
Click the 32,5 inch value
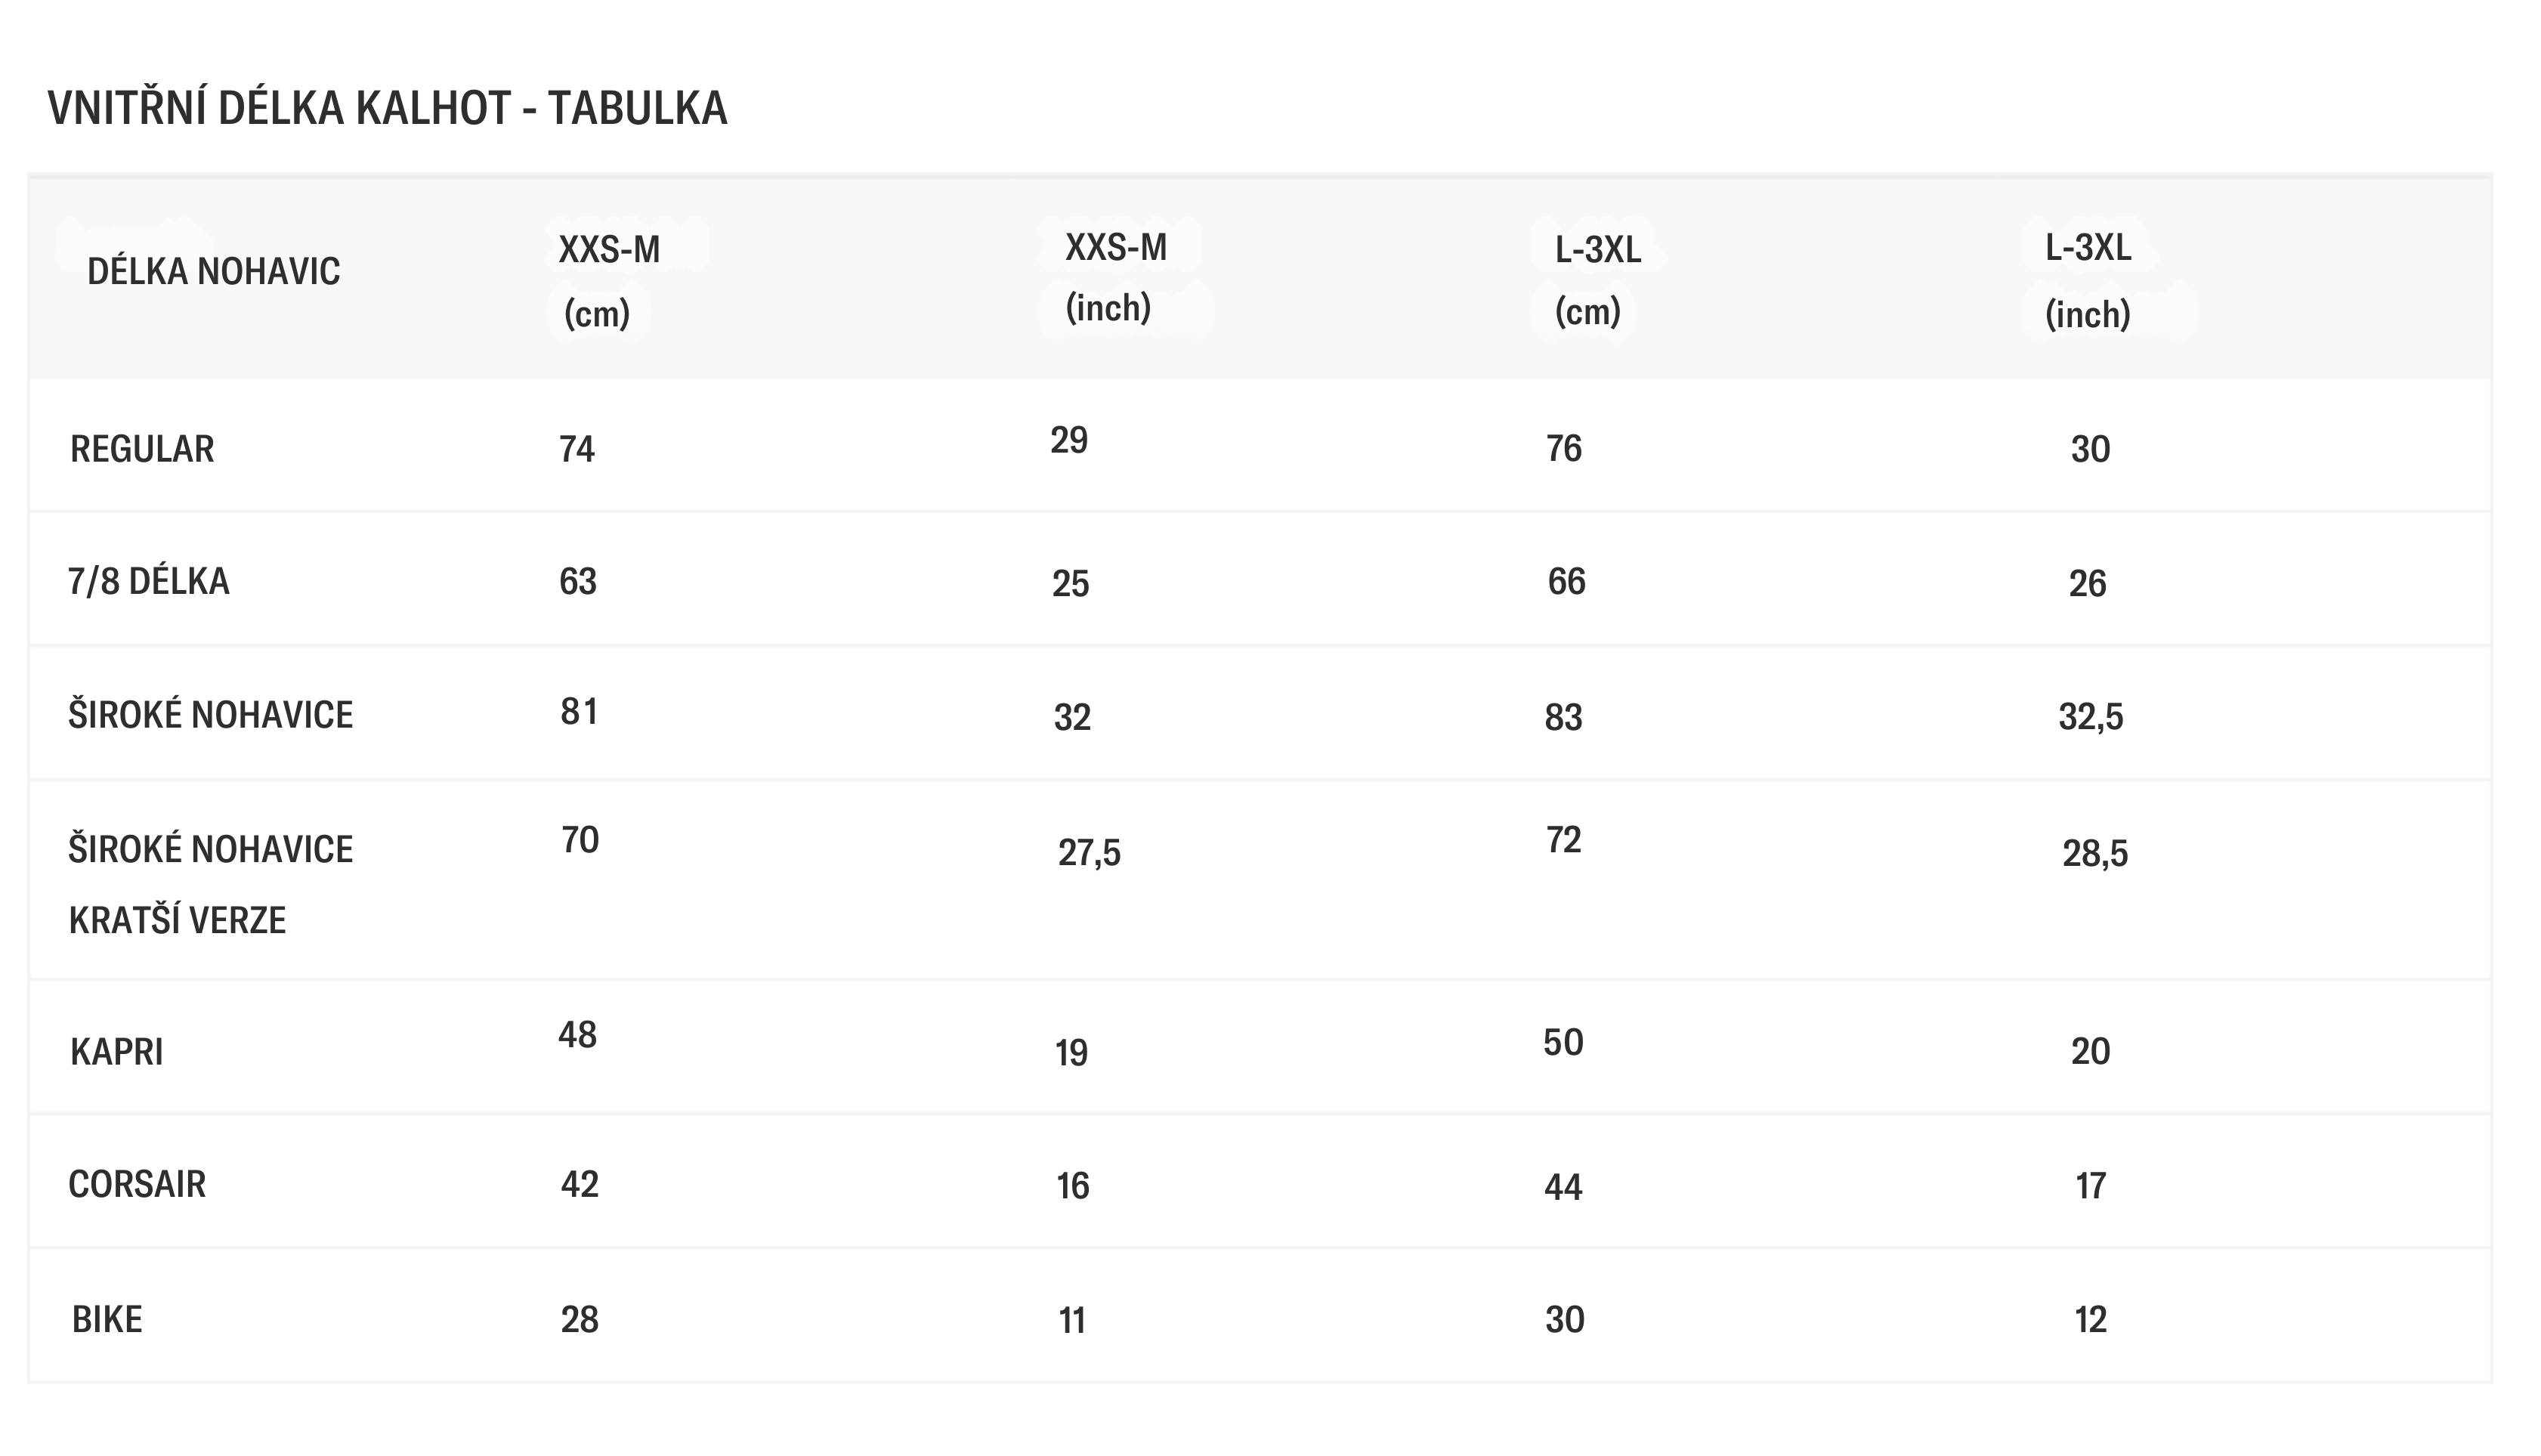tap(2090, 717)
